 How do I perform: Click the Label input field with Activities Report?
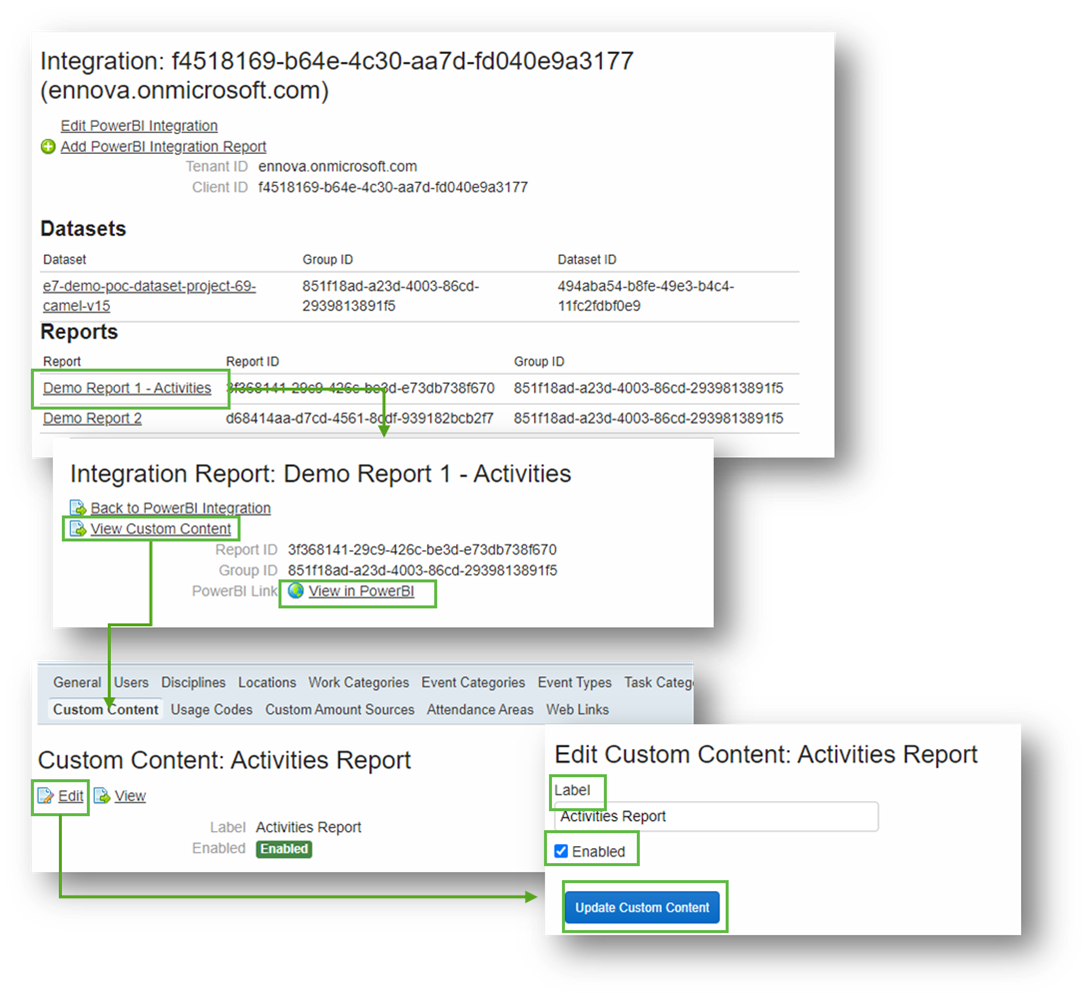click(x=716, y=816)
